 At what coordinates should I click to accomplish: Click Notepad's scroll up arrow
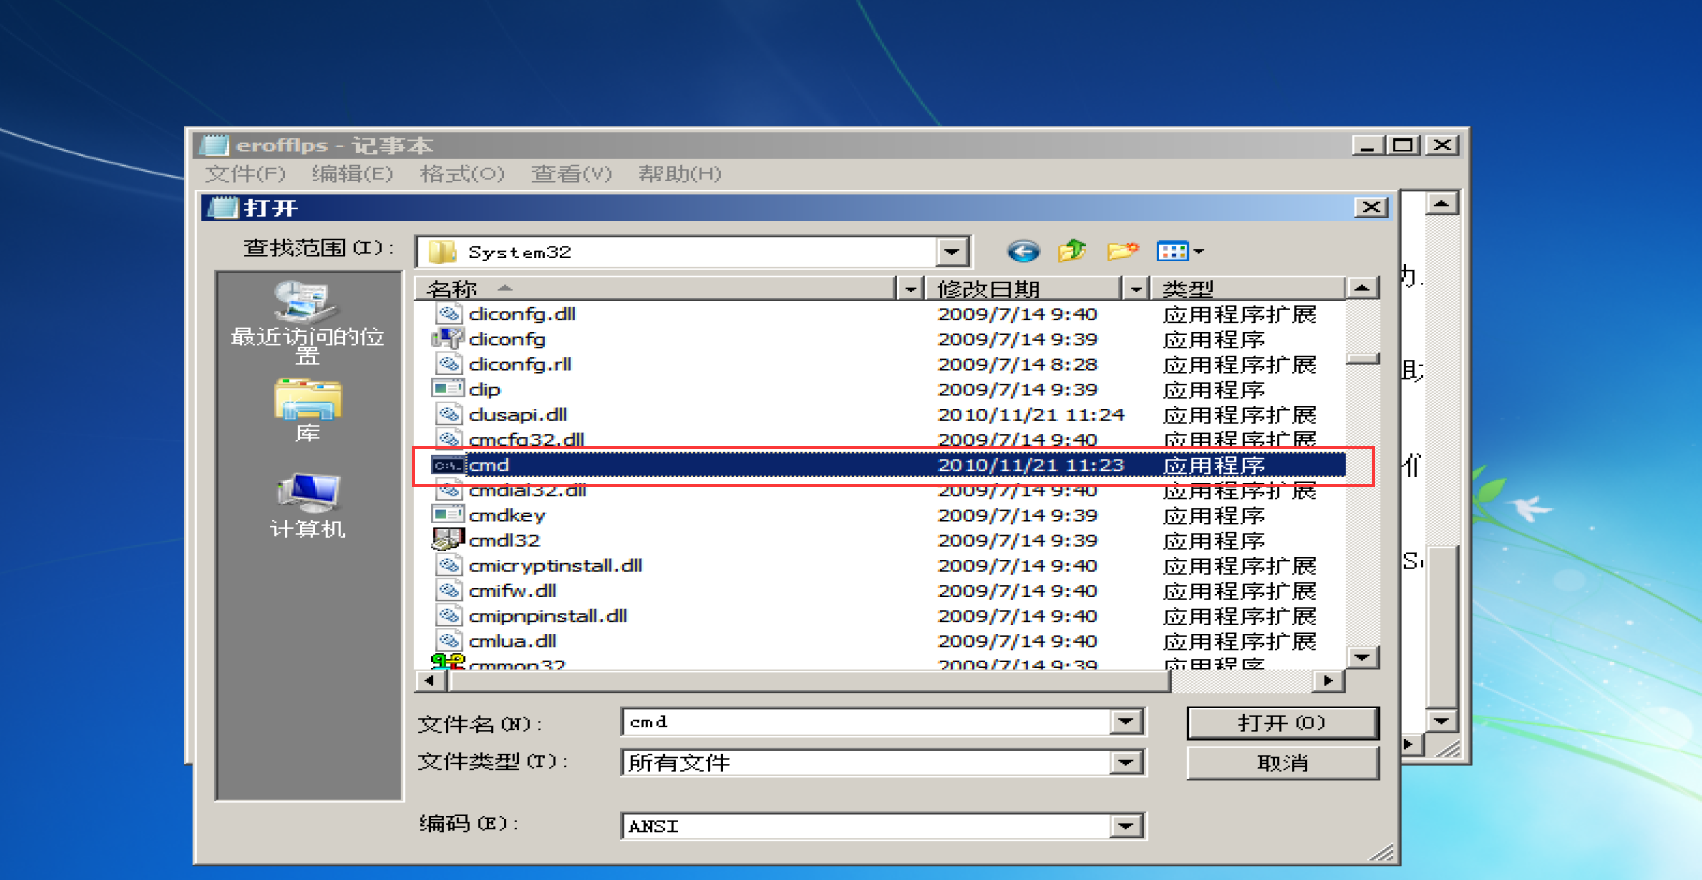point(1441,203)
